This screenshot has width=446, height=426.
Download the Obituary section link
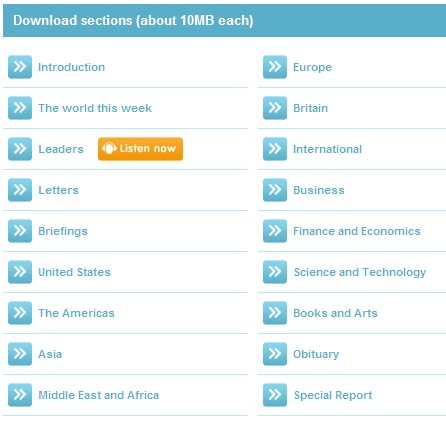click(x=316, y=354)
